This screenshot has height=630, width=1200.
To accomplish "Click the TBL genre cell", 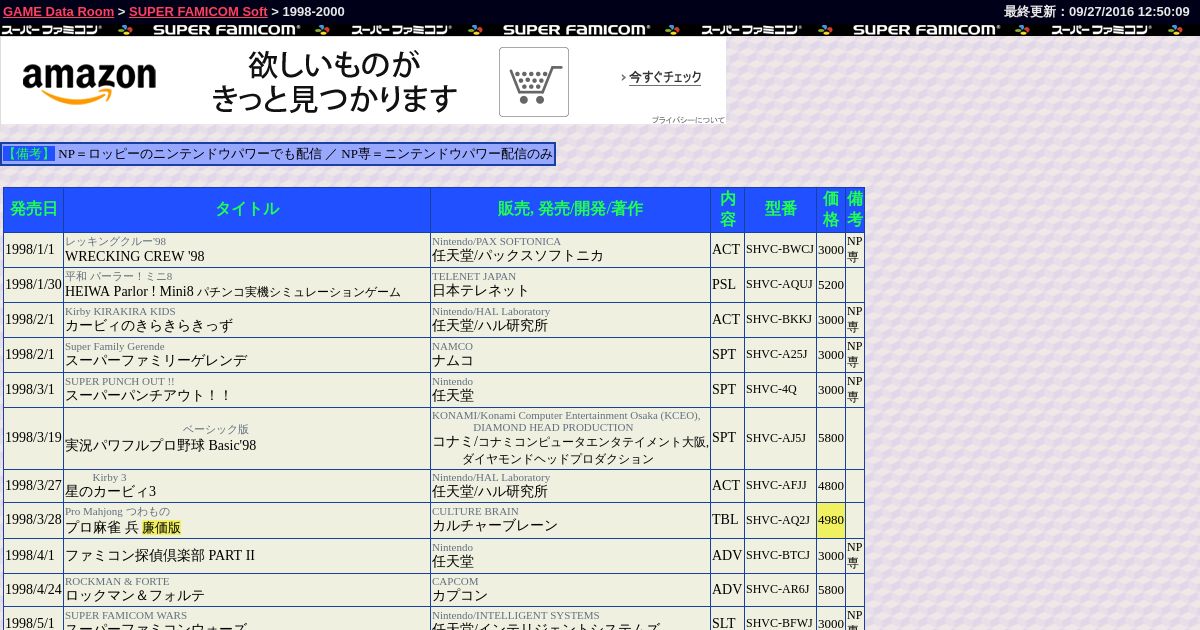I will (x=728, y=520).
